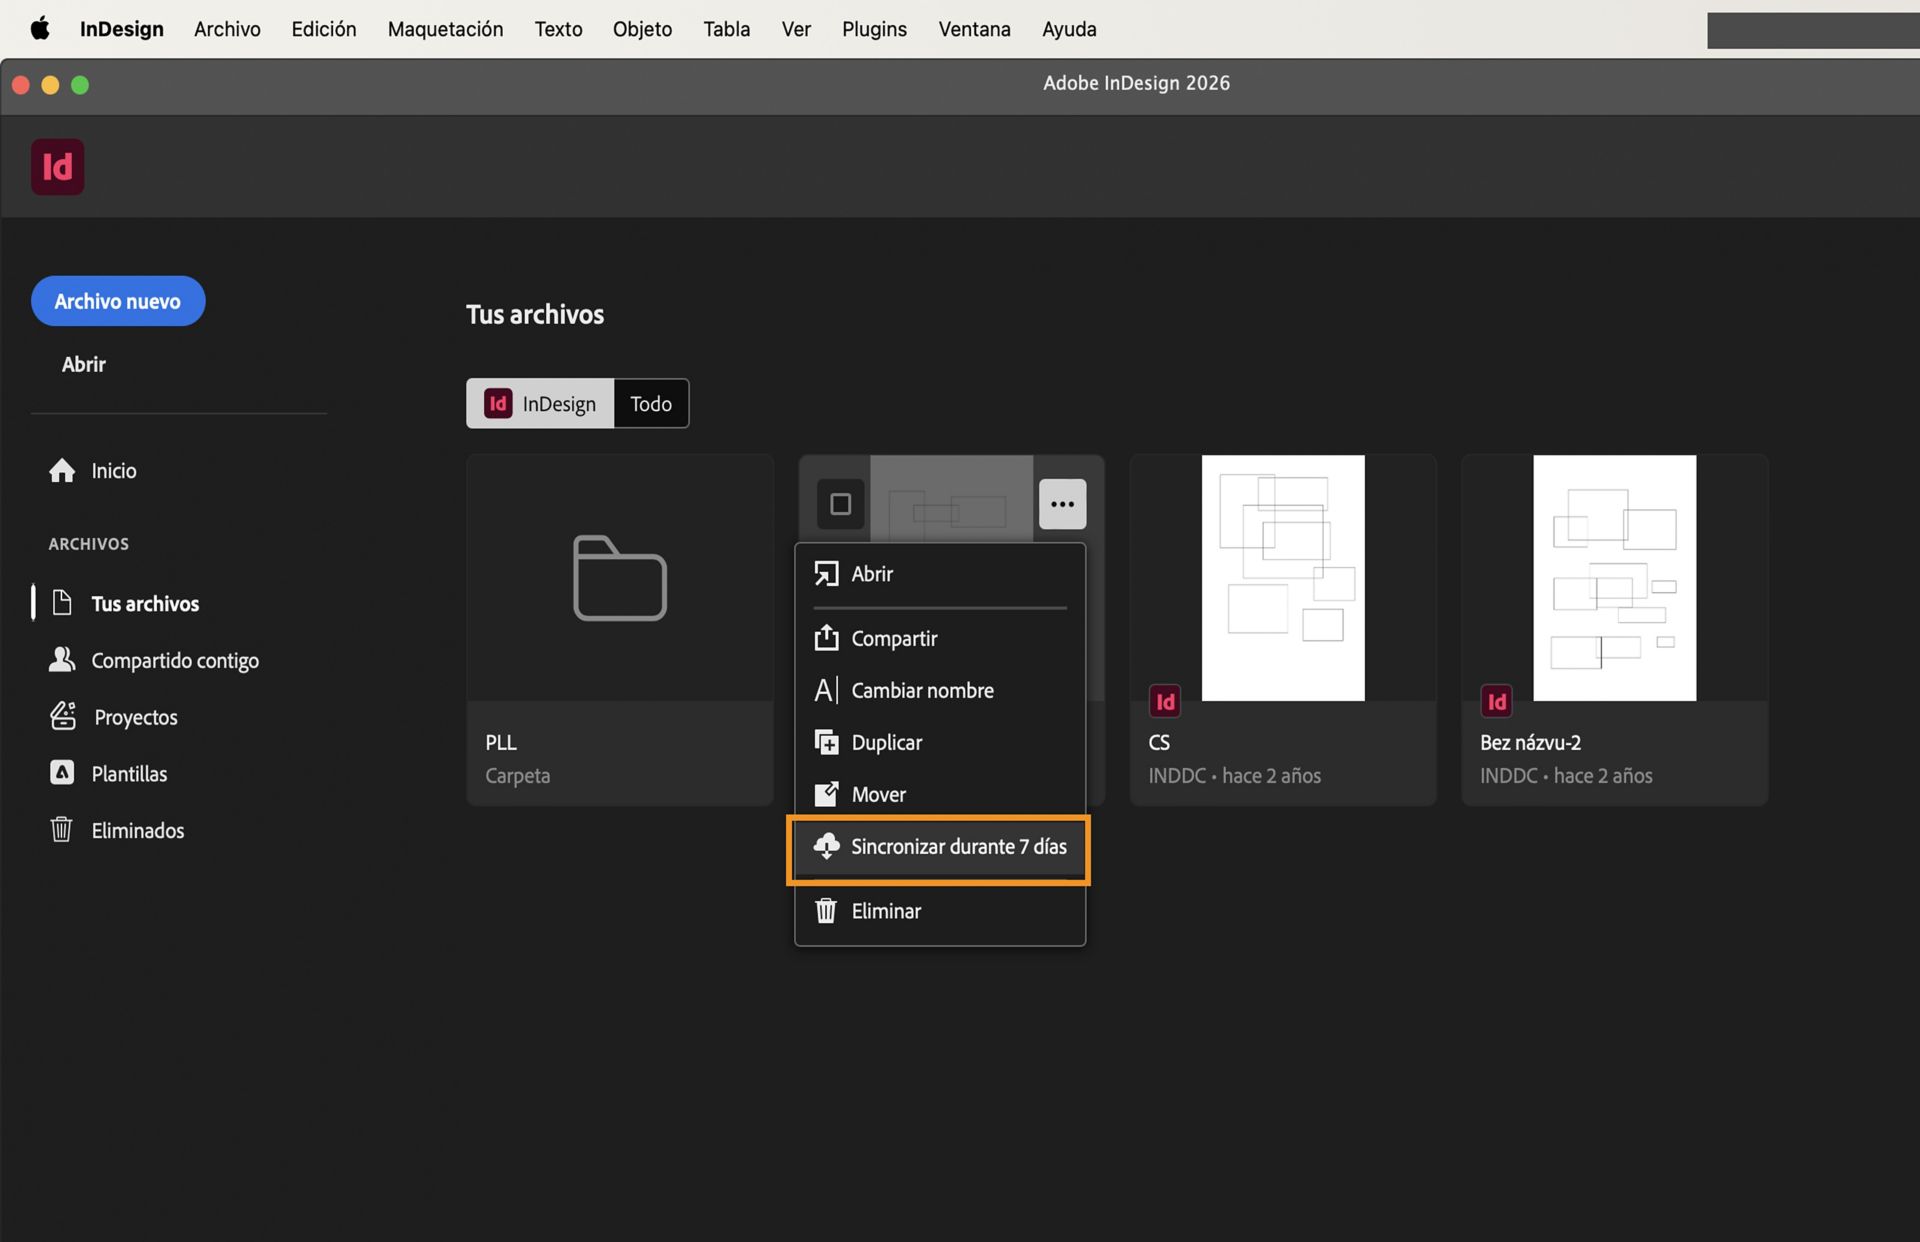Open the Inicio home section
Viewport: 1920px width, 1242px height.
(113, 470)
